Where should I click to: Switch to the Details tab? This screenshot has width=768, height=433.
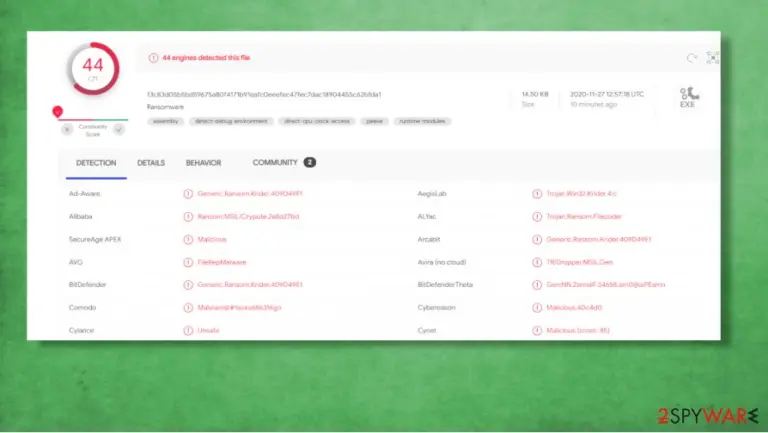[x=151, y=163]
